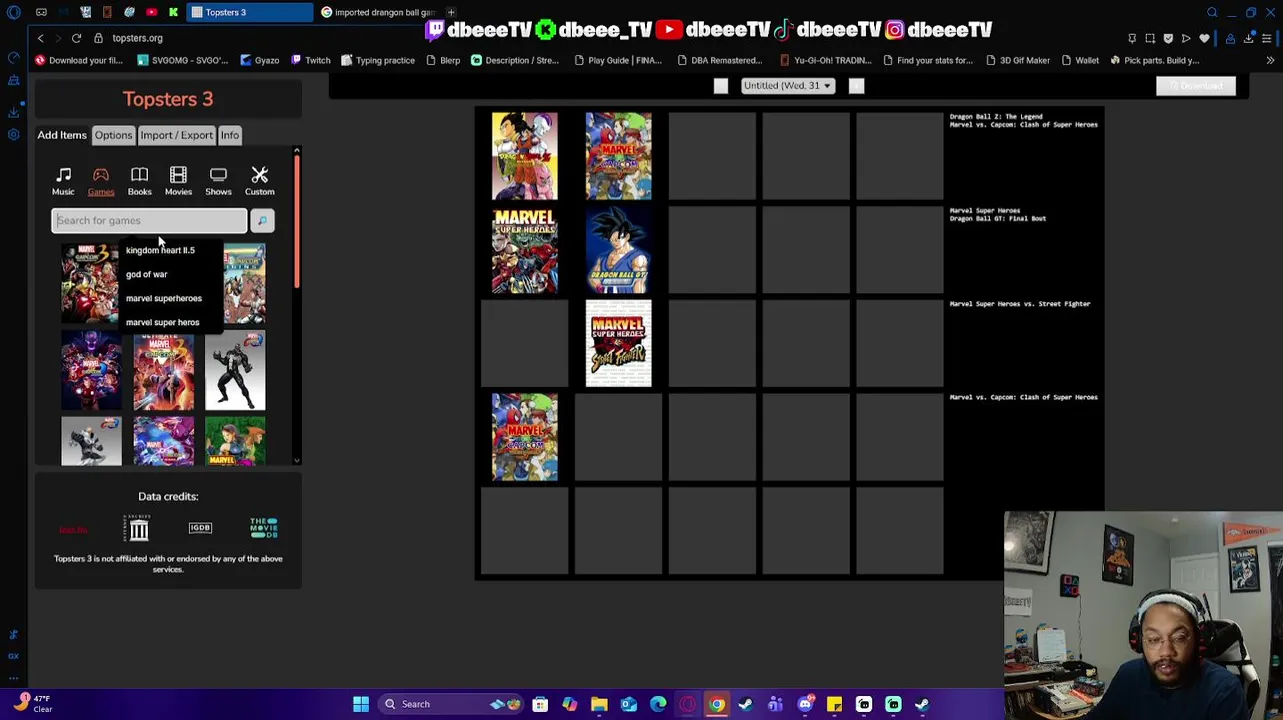Select the Shows category icon
1283x720 pixels.
click(218, 181)
